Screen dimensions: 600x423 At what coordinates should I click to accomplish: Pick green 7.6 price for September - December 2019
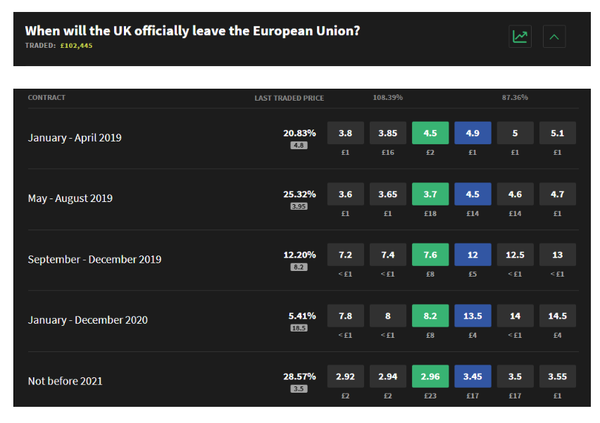tap(430, 255)
